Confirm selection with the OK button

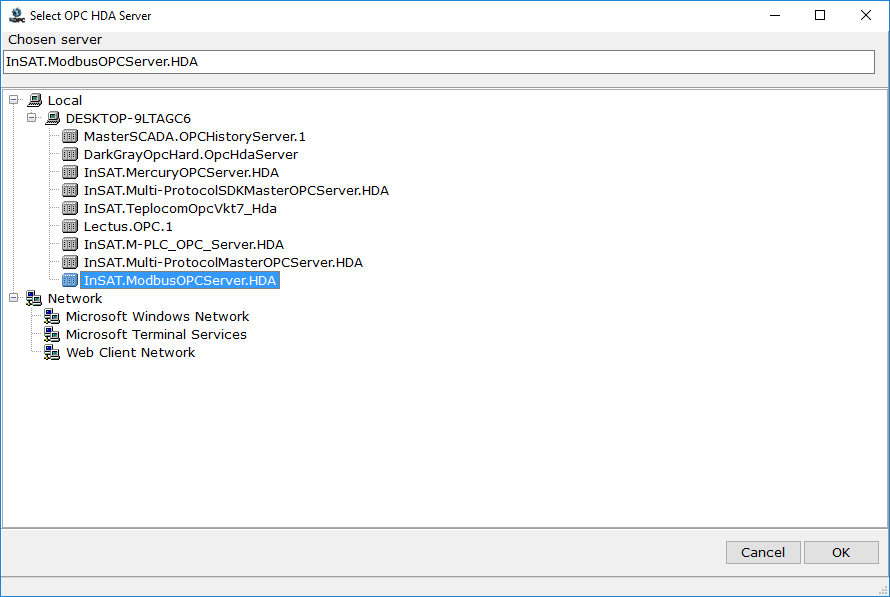coord(841,553)
